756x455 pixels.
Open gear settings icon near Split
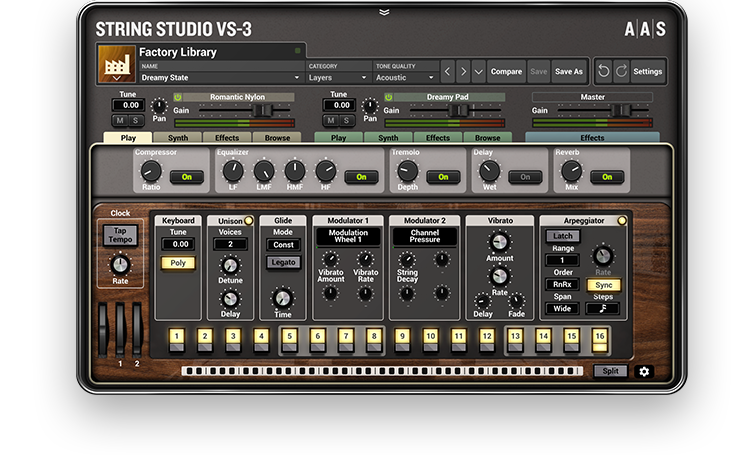644,371
